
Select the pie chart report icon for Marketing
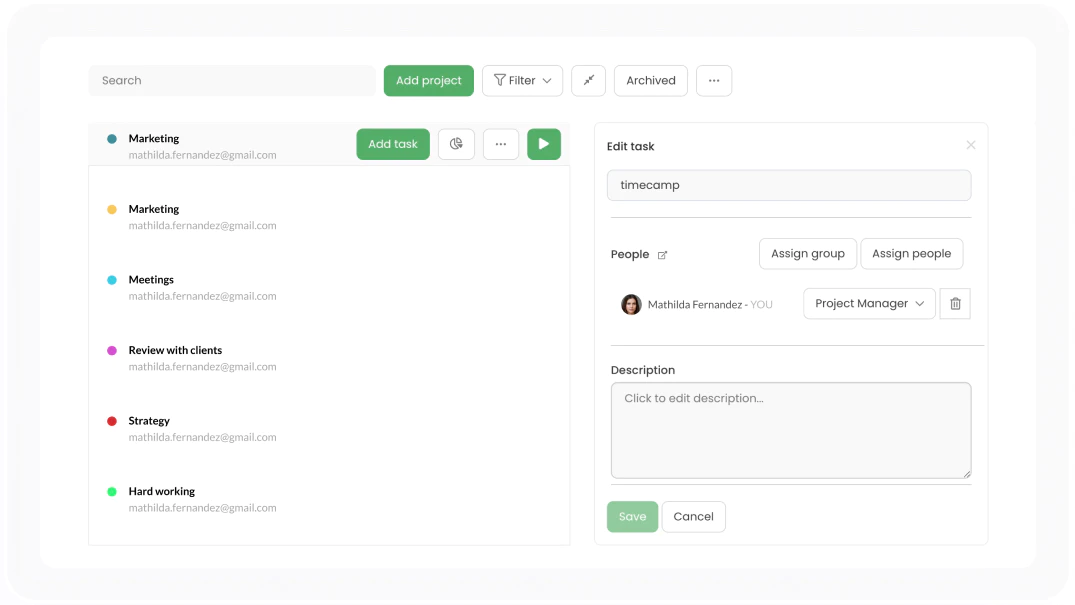(456, 144)
